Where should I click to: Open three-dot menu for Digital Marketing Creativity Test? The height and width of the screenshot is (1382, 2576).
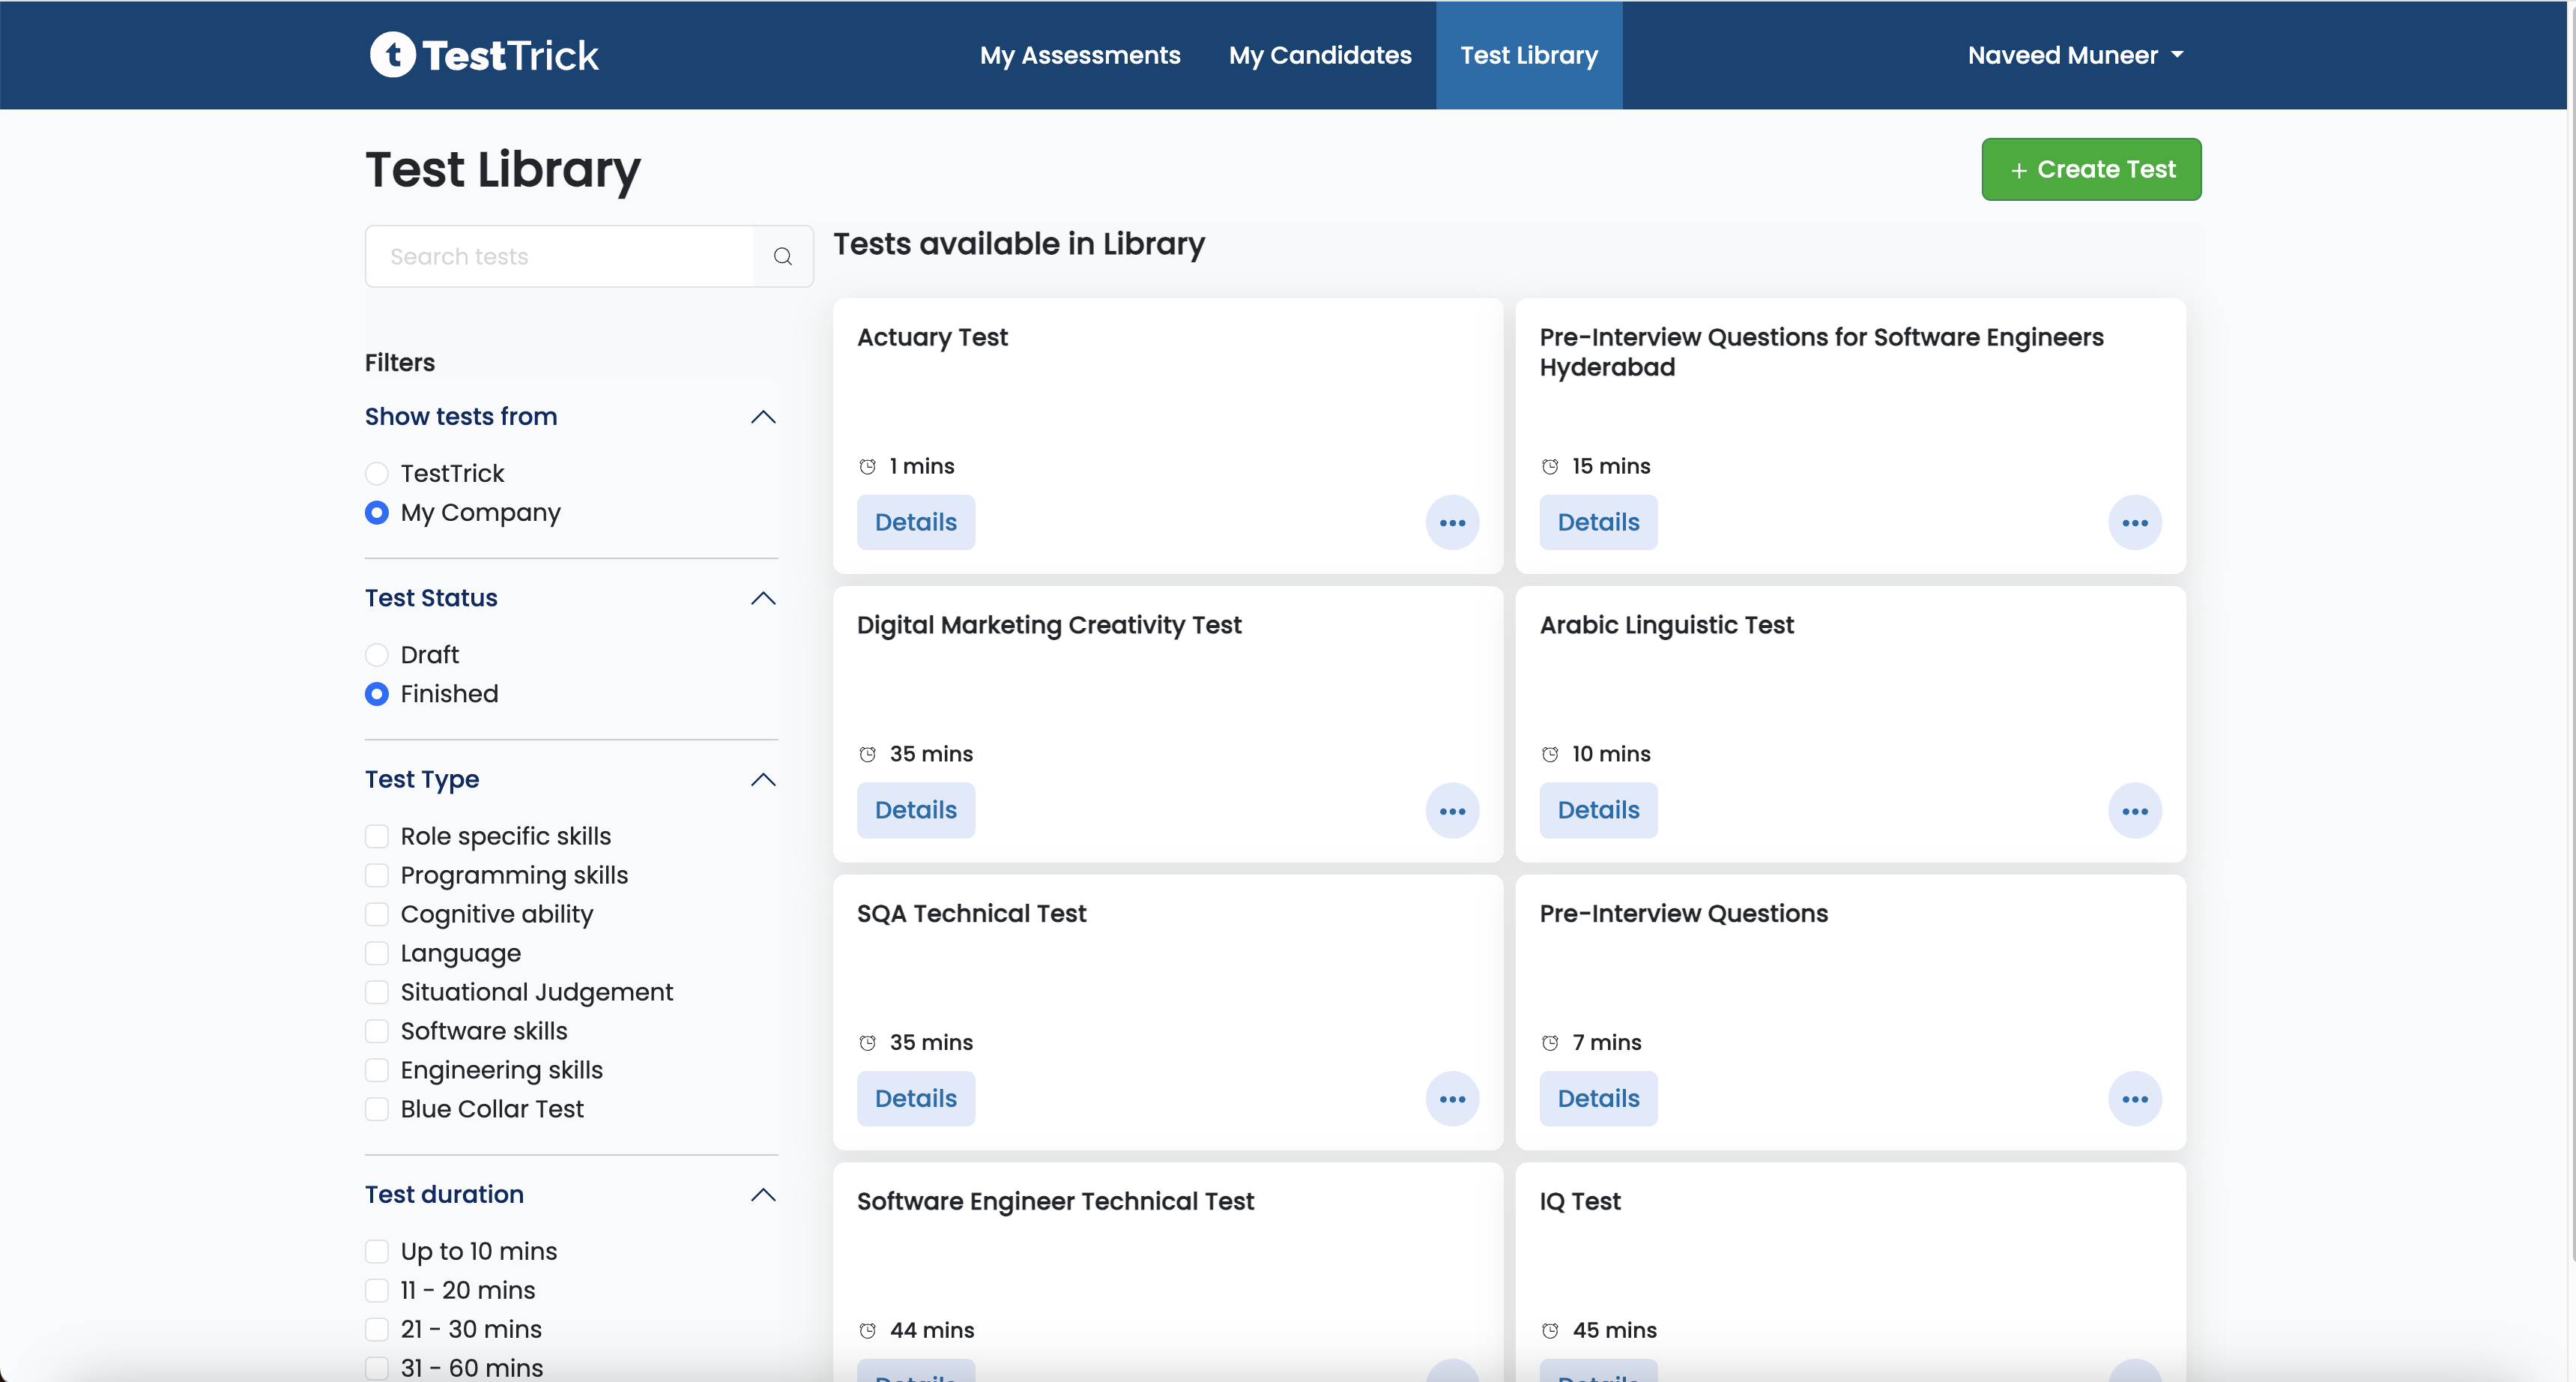[1452, 811]
